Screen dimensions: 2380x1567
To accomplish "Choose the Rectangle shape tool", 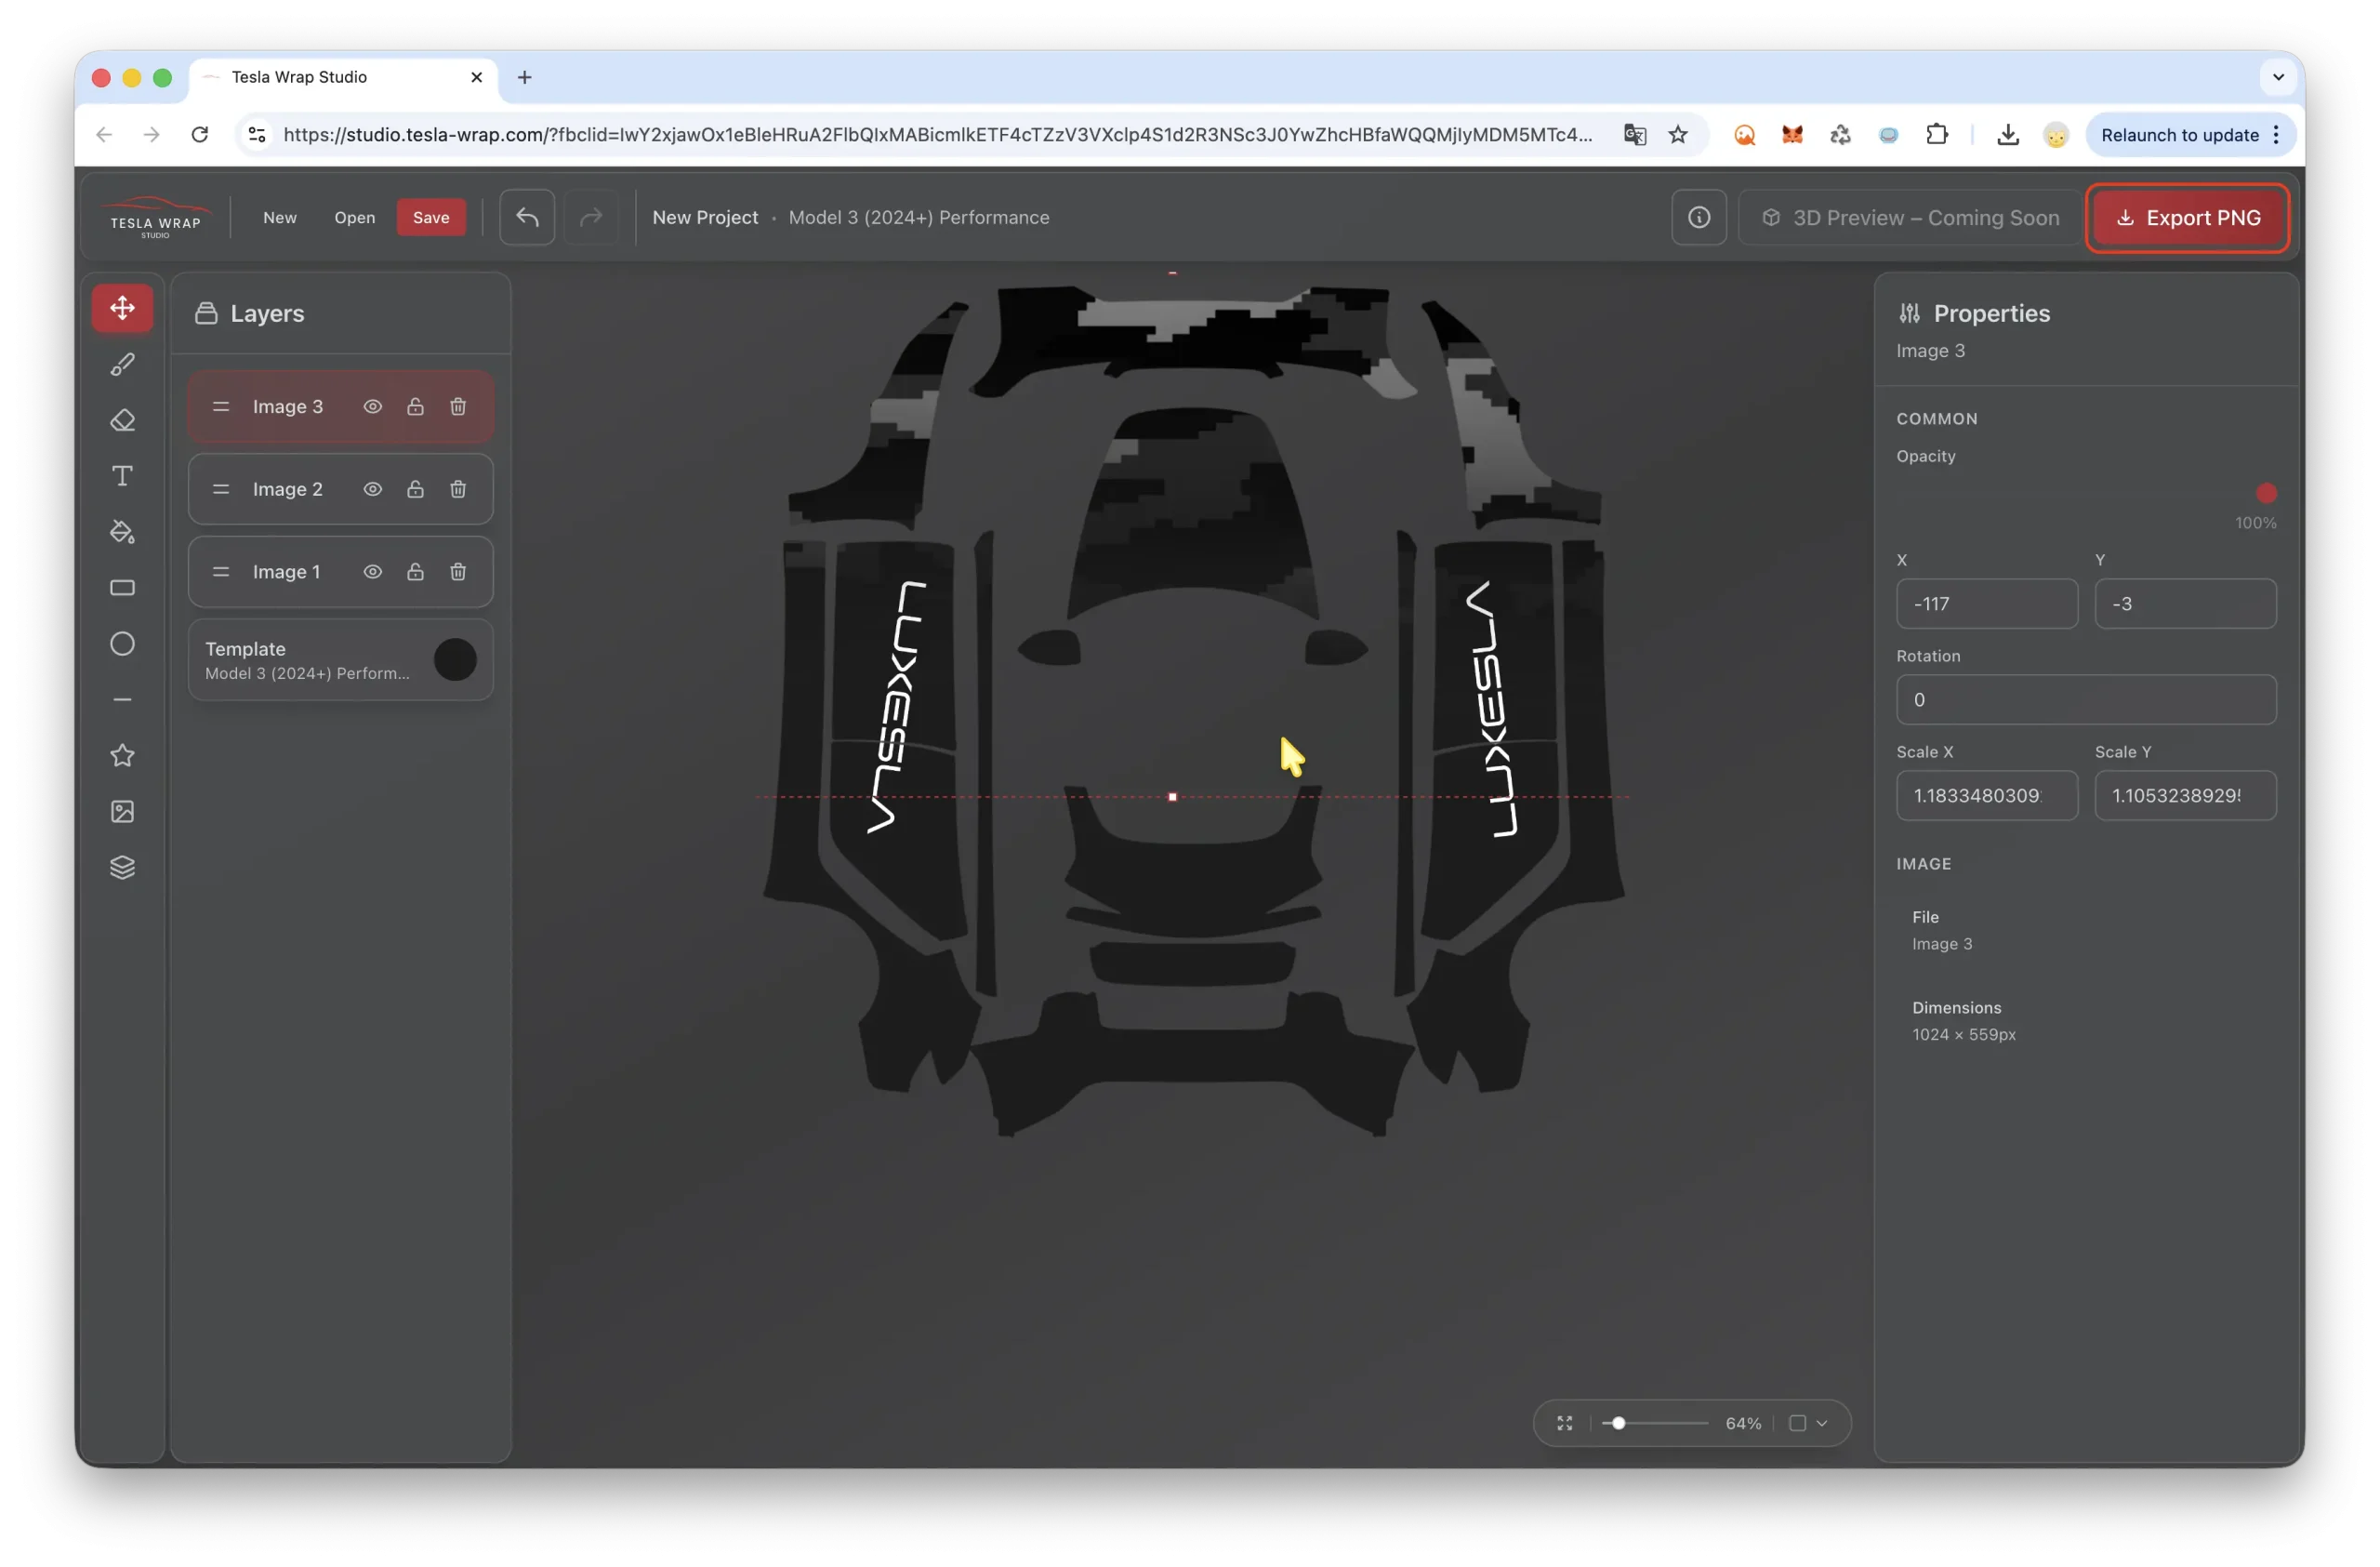I will pyautogui.click(x=122, y=588).
